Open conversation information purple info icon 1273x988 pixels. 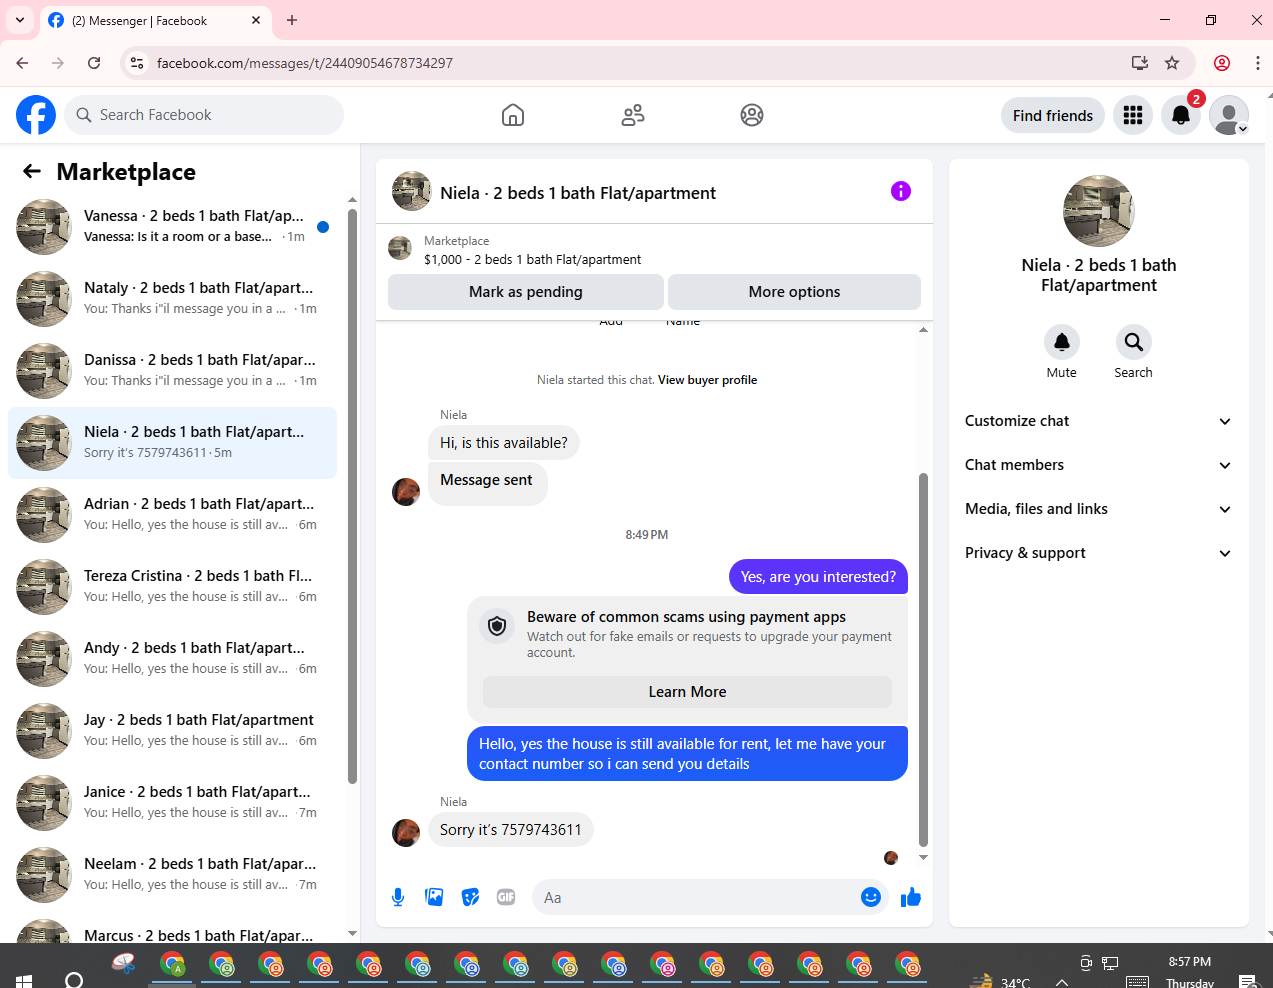click(x=901, y=191)
